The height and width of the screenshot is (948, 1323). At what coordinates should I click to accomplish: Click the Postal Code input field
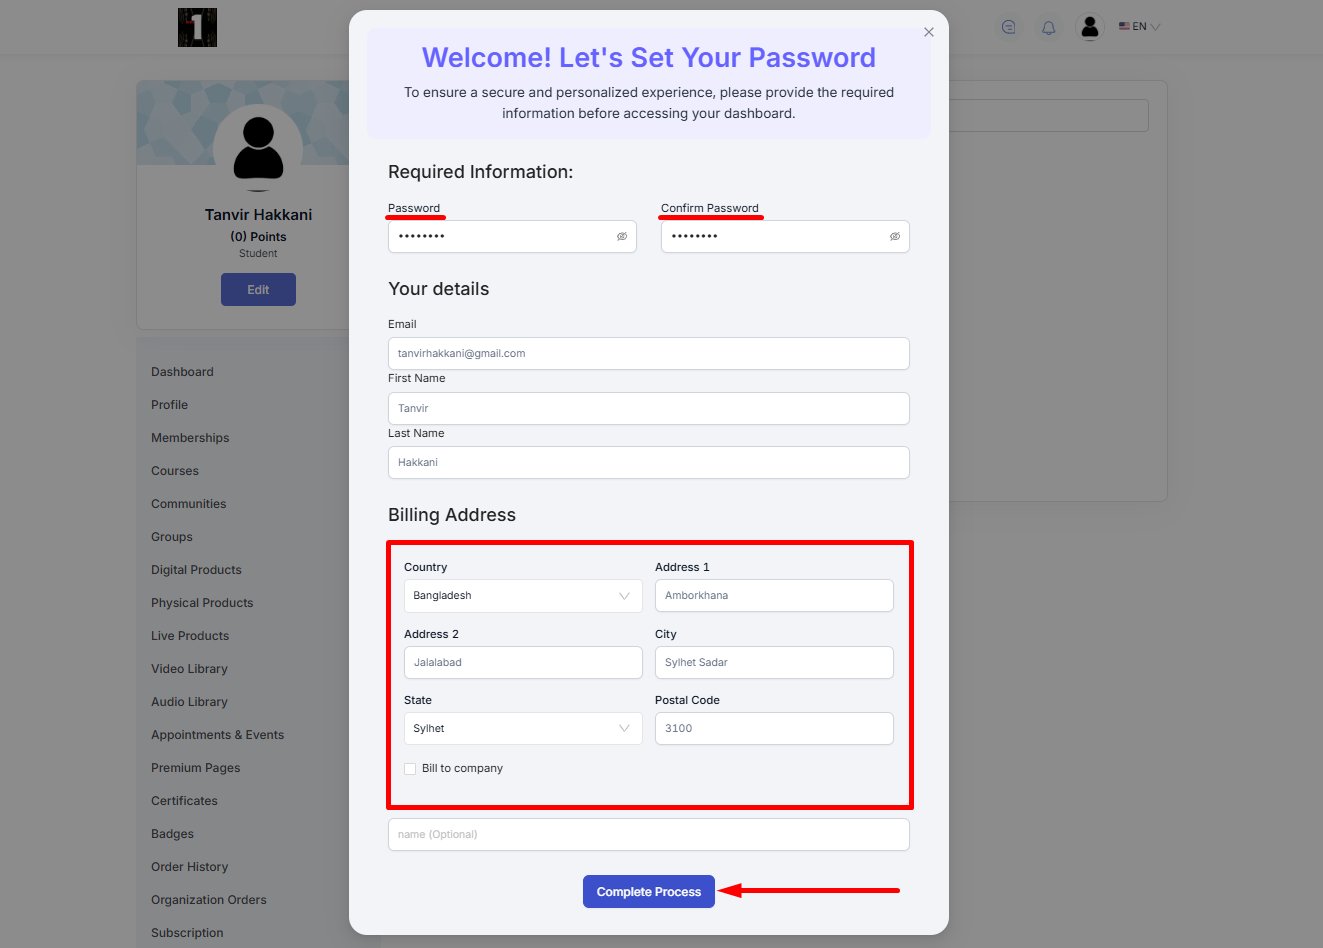(774, 729)
